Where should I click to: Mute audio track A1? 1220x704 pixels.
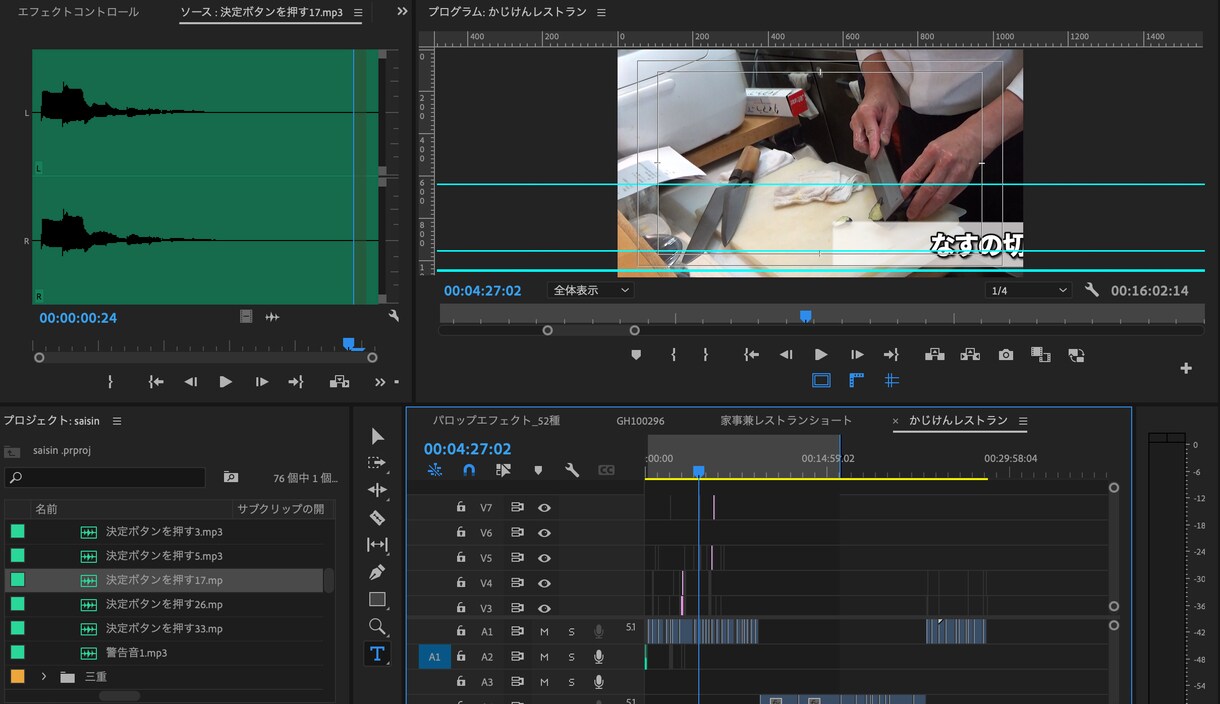(545, 632)
